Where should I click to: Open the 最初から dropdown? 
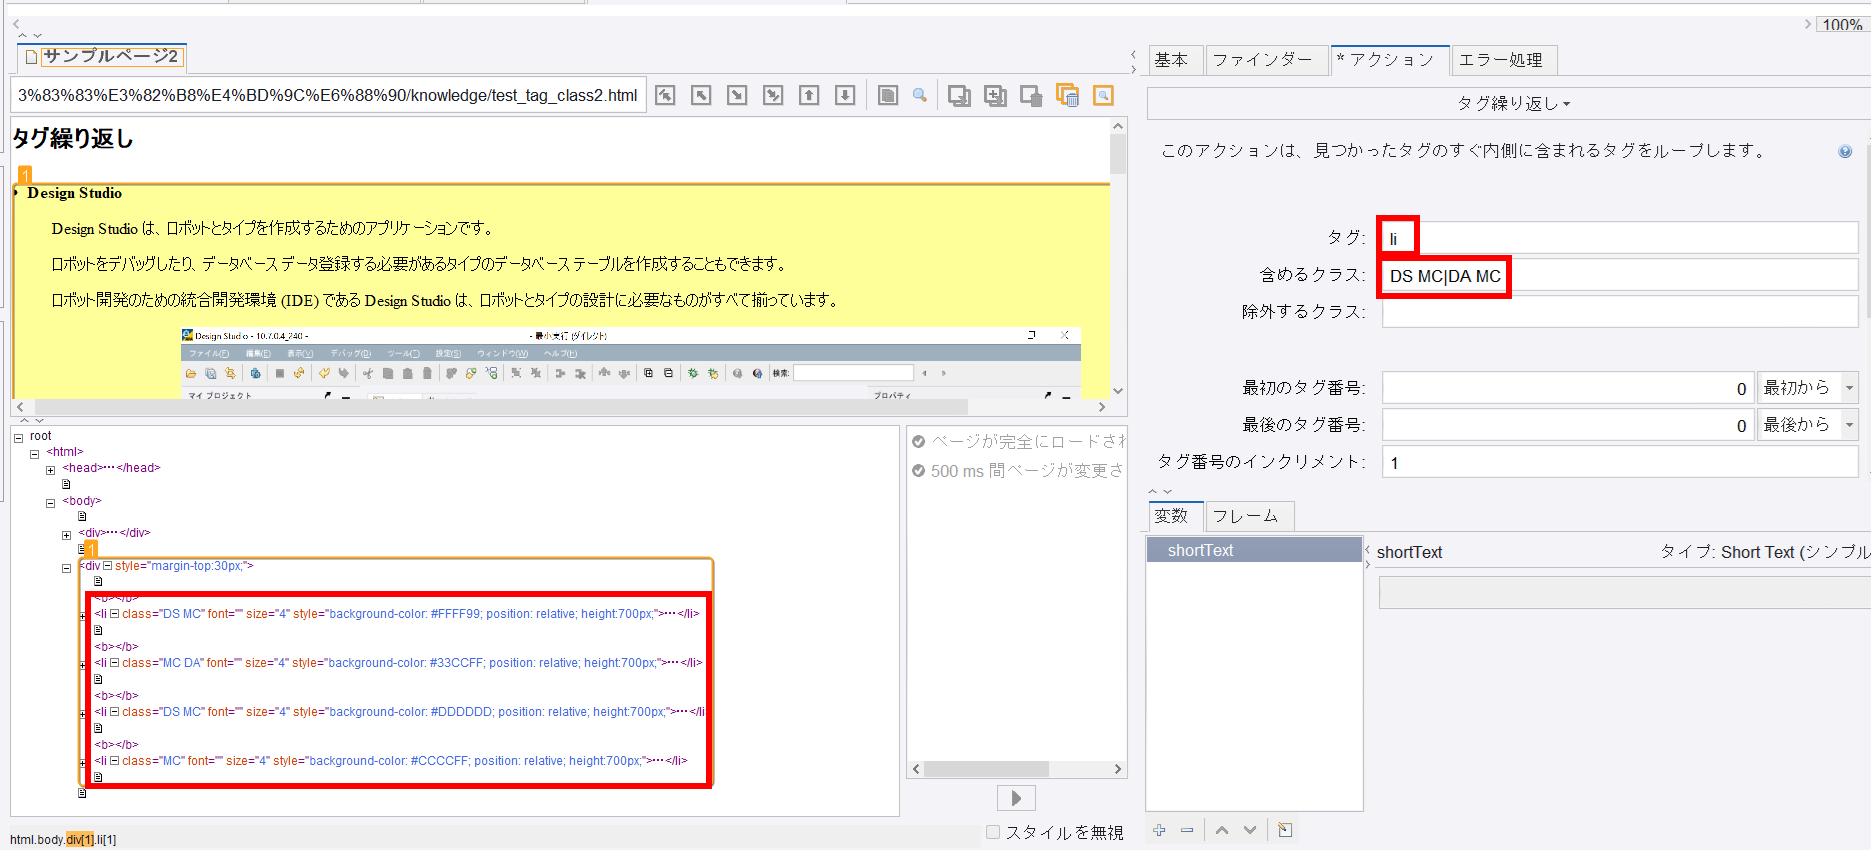(1807, 388)
